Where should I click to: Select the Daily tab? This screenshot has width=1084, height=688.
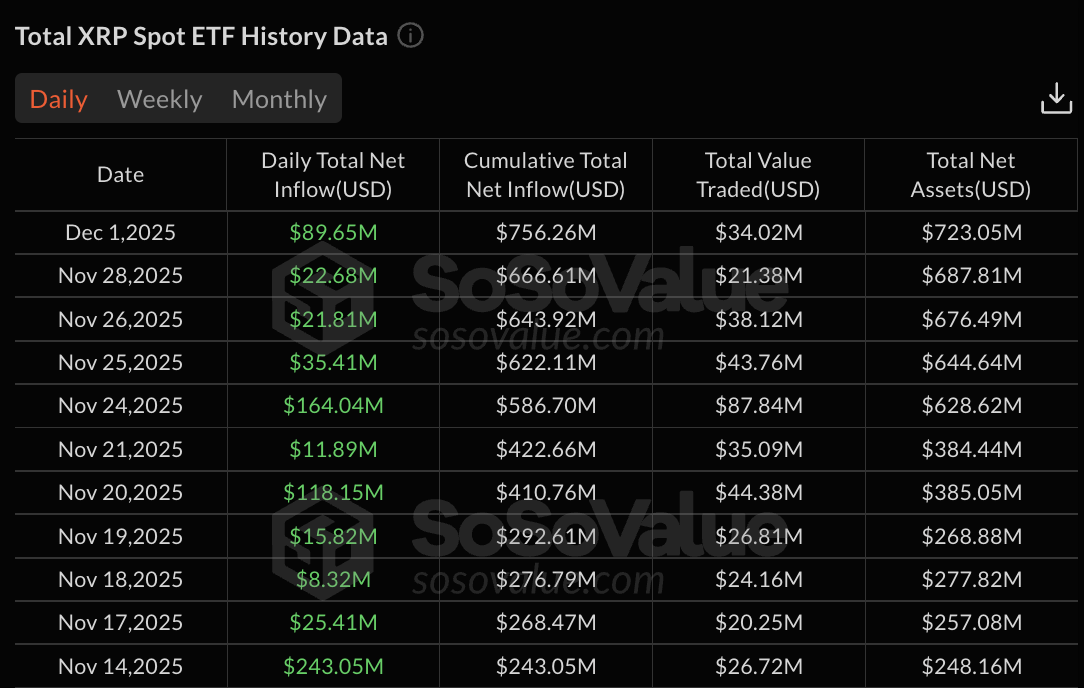click(59, 99)
